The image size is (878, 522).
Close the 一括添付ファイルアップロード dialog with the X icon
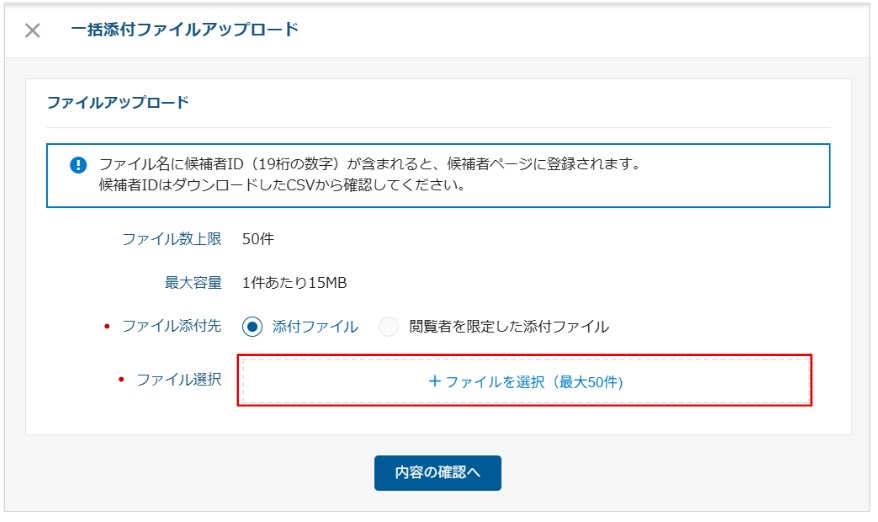click(32, 30)
